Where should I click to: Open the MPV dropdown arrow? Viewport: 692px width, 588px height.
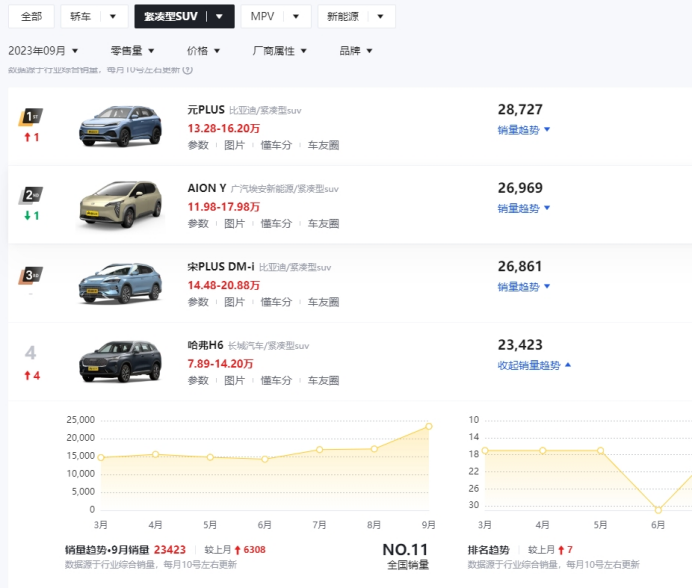(x=296, y=17)
